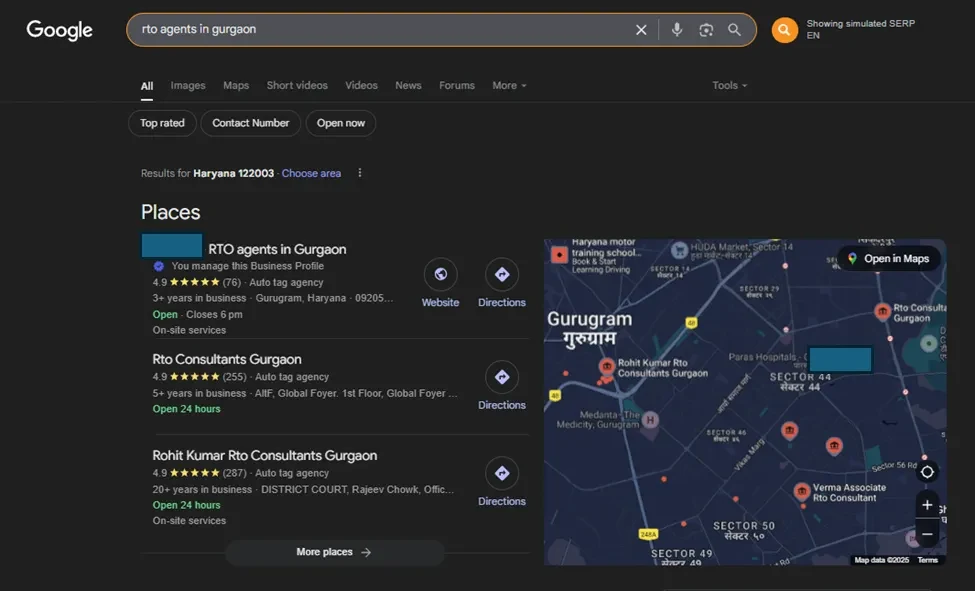Open search by image camera icon

click(706, 30)
